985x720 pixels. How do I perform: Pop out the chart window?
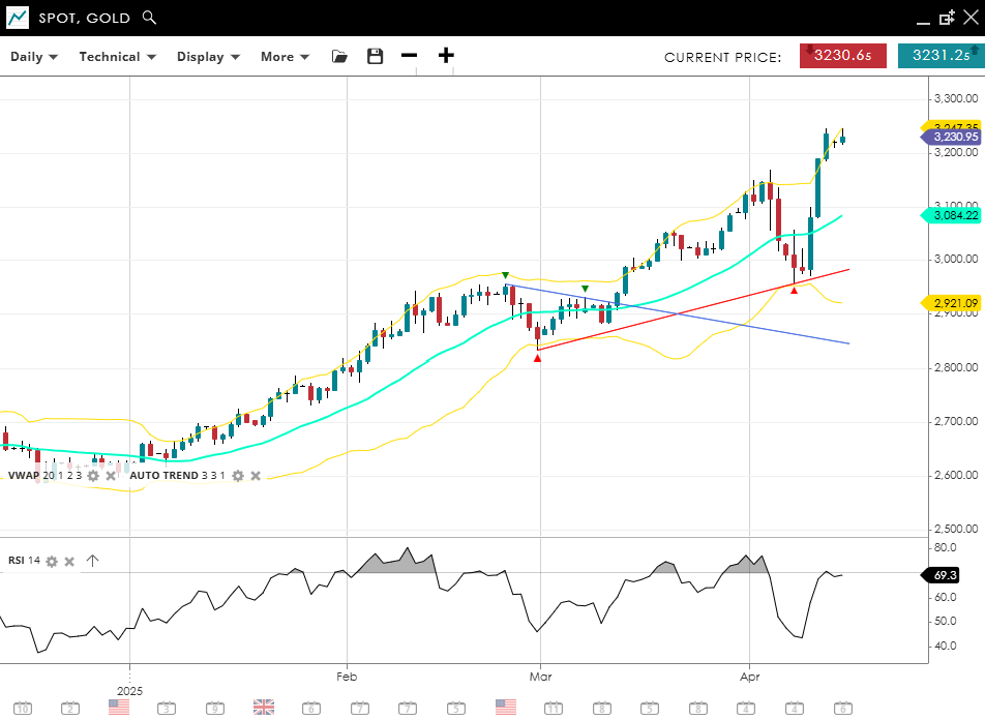(946, 18)
